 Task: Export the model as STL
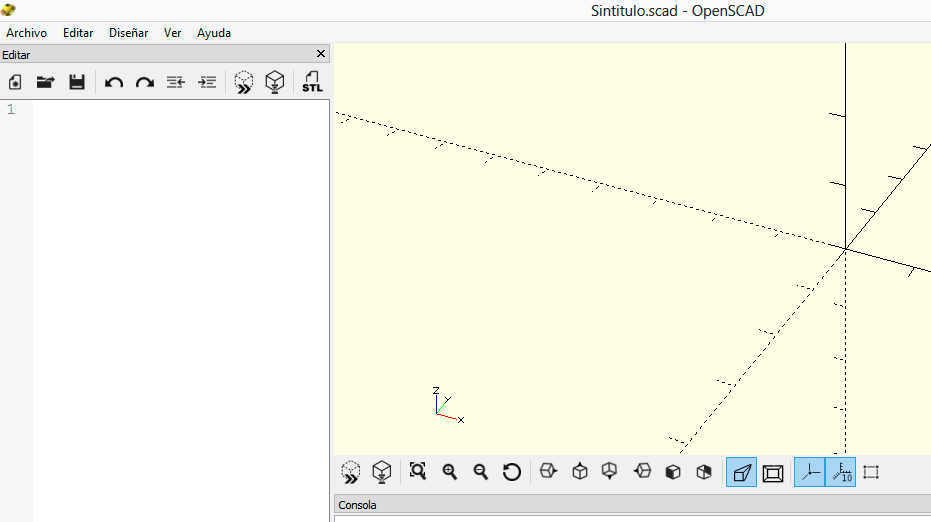[312, 82]
